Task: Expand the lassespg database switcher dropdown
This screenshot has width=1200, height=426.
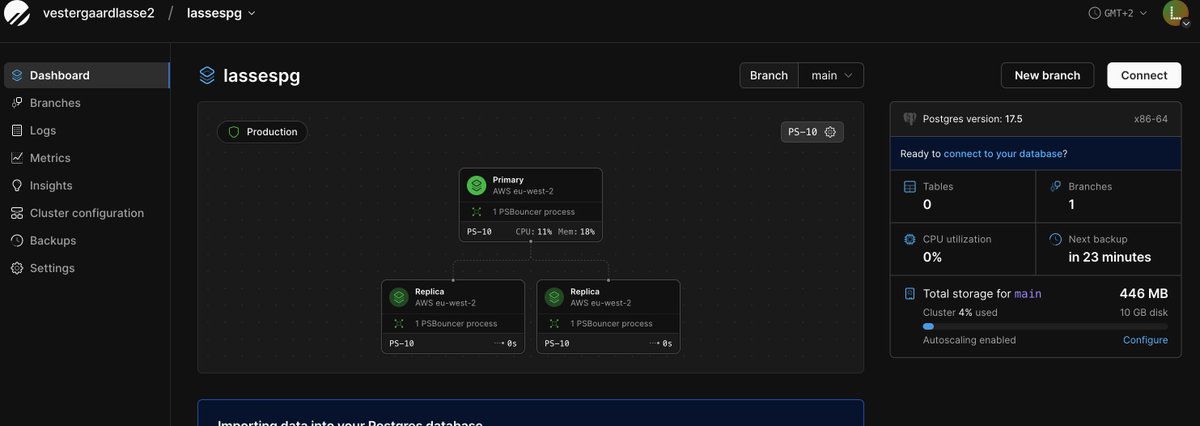Action: click(221, 13)
